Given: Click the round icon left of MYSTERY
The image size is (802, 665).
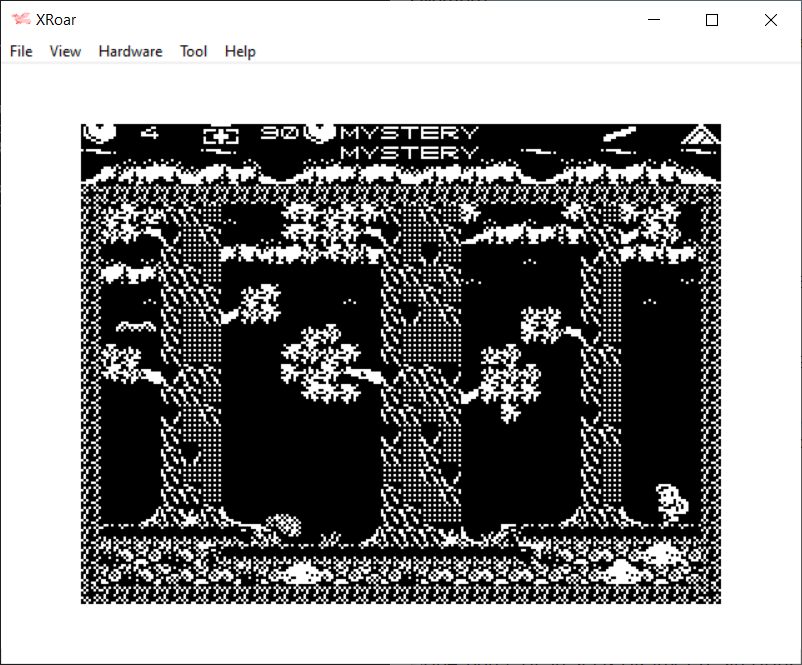Looking at the screenshot, I should point(320,132).
